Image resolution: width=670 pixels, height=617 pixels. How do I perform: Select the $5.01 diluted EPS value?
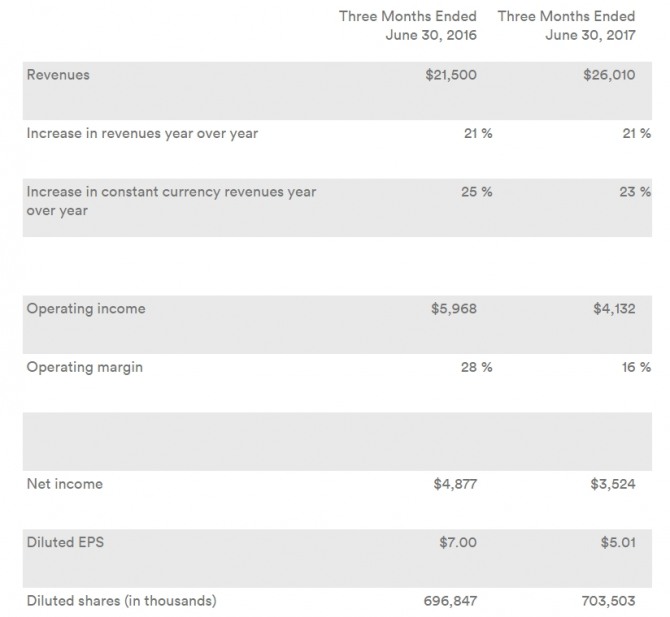615,542
